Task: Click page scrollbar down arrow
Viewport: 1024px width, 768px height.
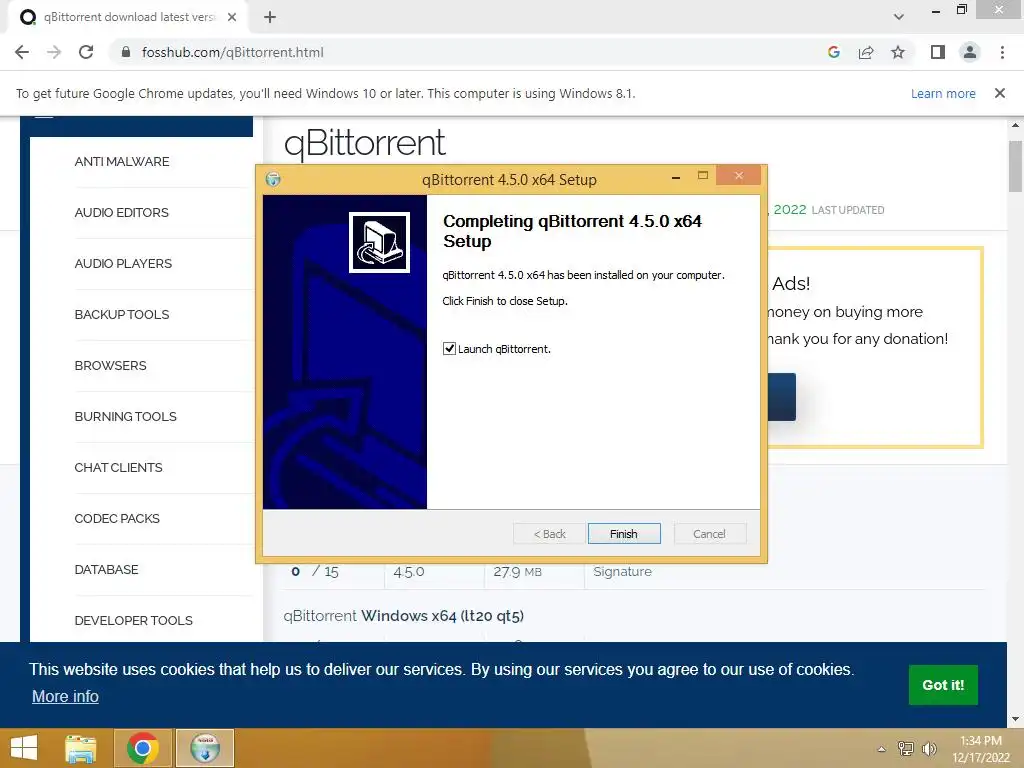Action: tap(1015, 719)
